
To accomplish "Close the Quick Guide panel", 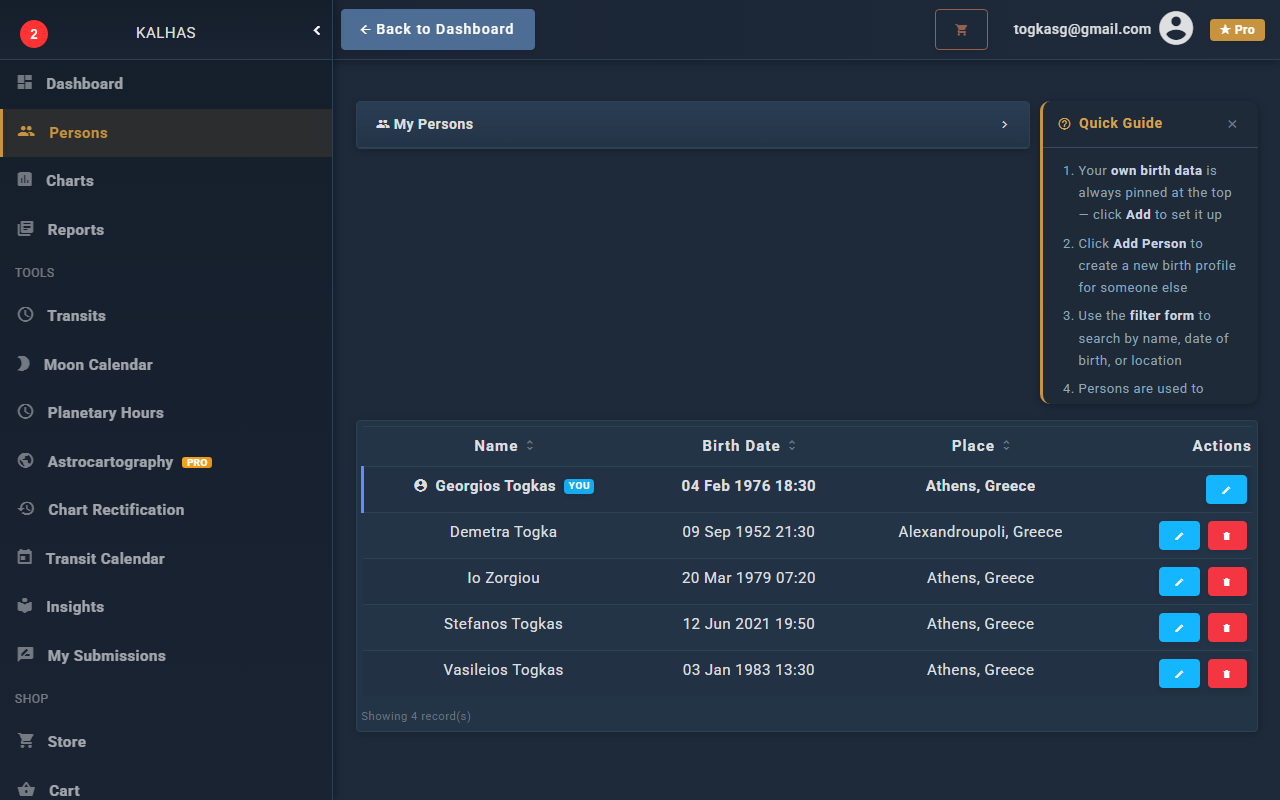I will [1232, 124].
